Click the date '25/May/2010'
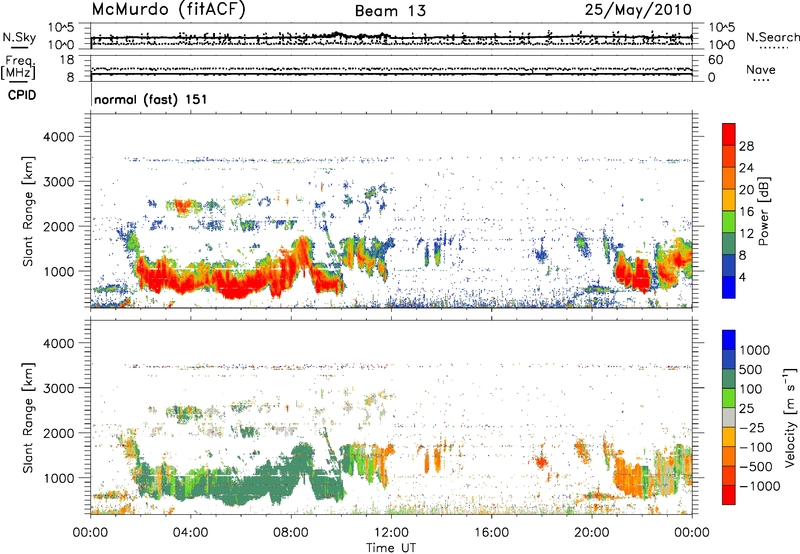The image size is (800, 554). (638, 10)
